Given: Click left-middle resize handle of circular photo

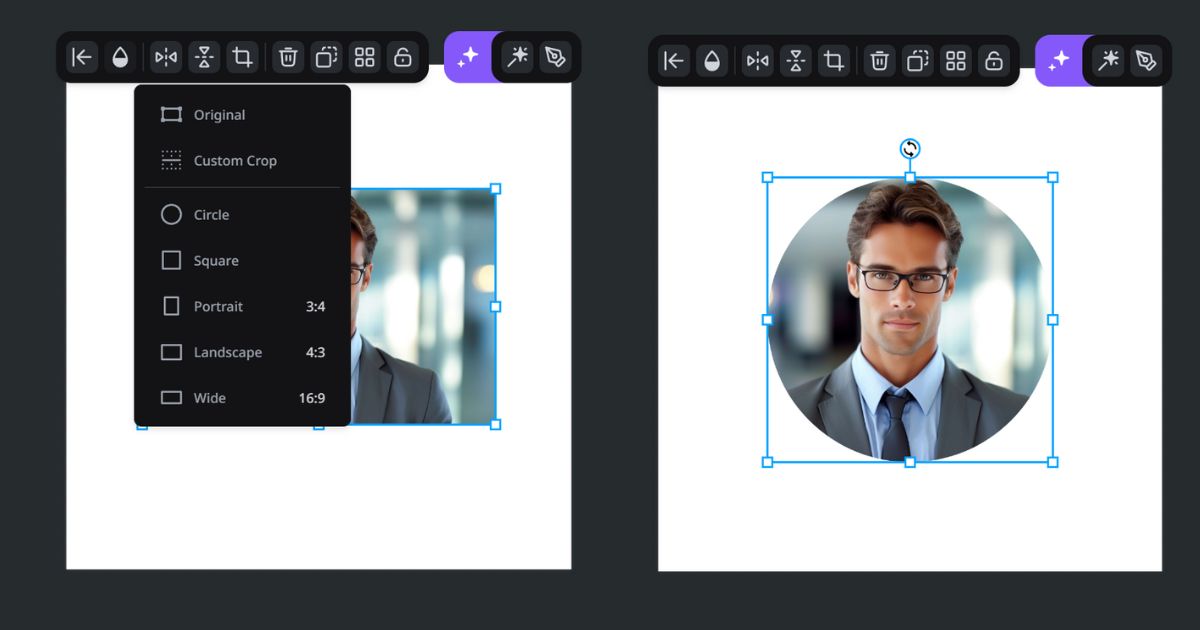Looking at the screenshot, I should 768,320.
